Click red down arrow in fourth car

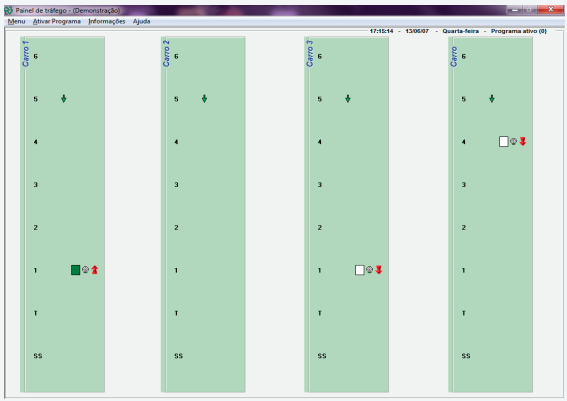click(x=523, y=141)
